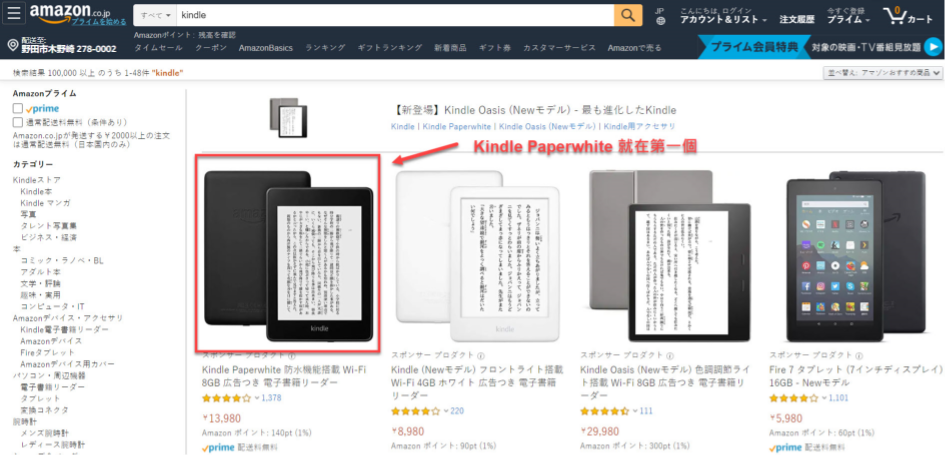Click the Amazon.co.jp logo
Screen dimensions: 945x455
tap(70, 11)
